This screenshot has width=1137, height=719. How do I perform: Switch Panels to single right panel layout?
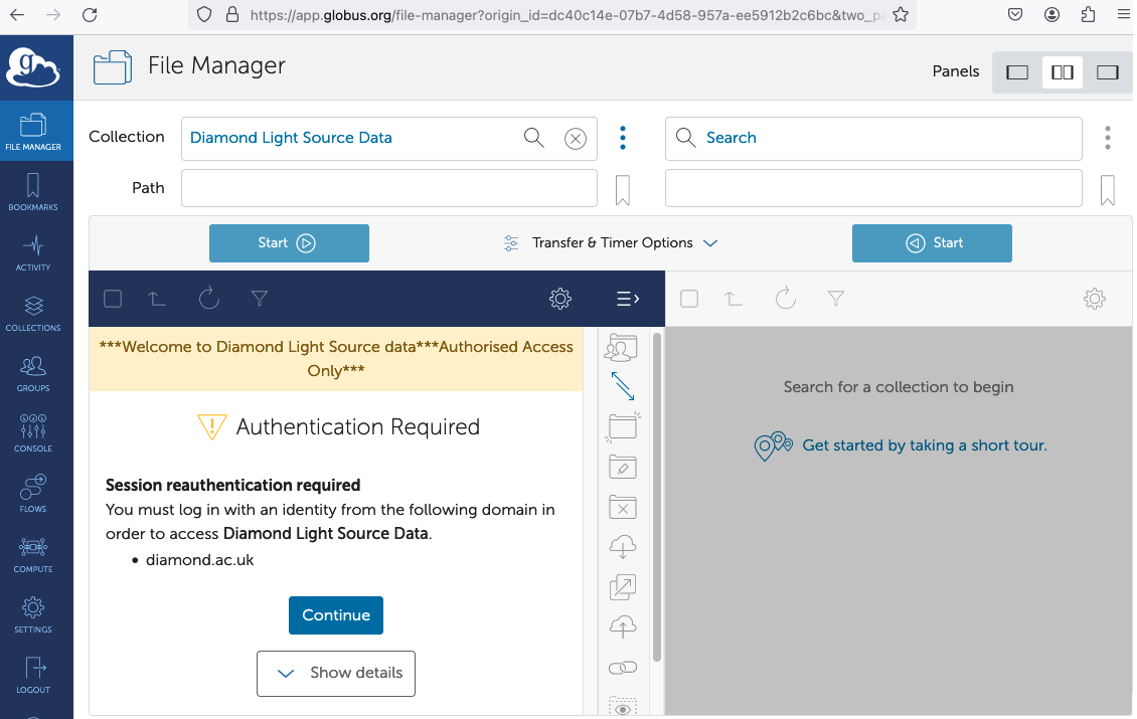[1107, 72]
